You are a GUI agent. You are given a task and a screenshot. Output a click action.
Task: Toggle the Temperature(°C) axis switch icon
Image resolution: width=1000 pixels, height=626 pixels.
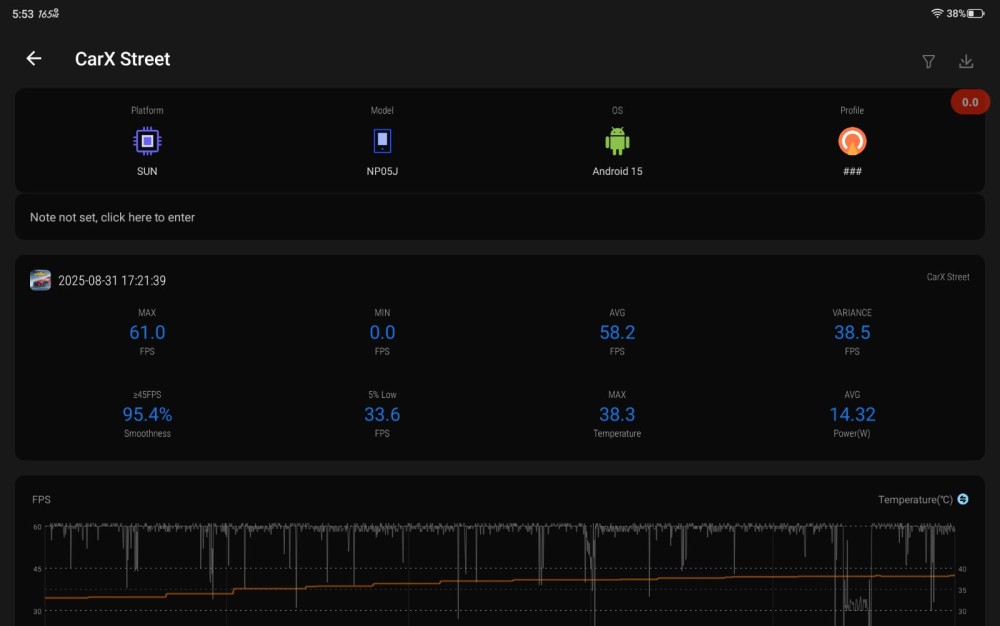pos(963,499)
